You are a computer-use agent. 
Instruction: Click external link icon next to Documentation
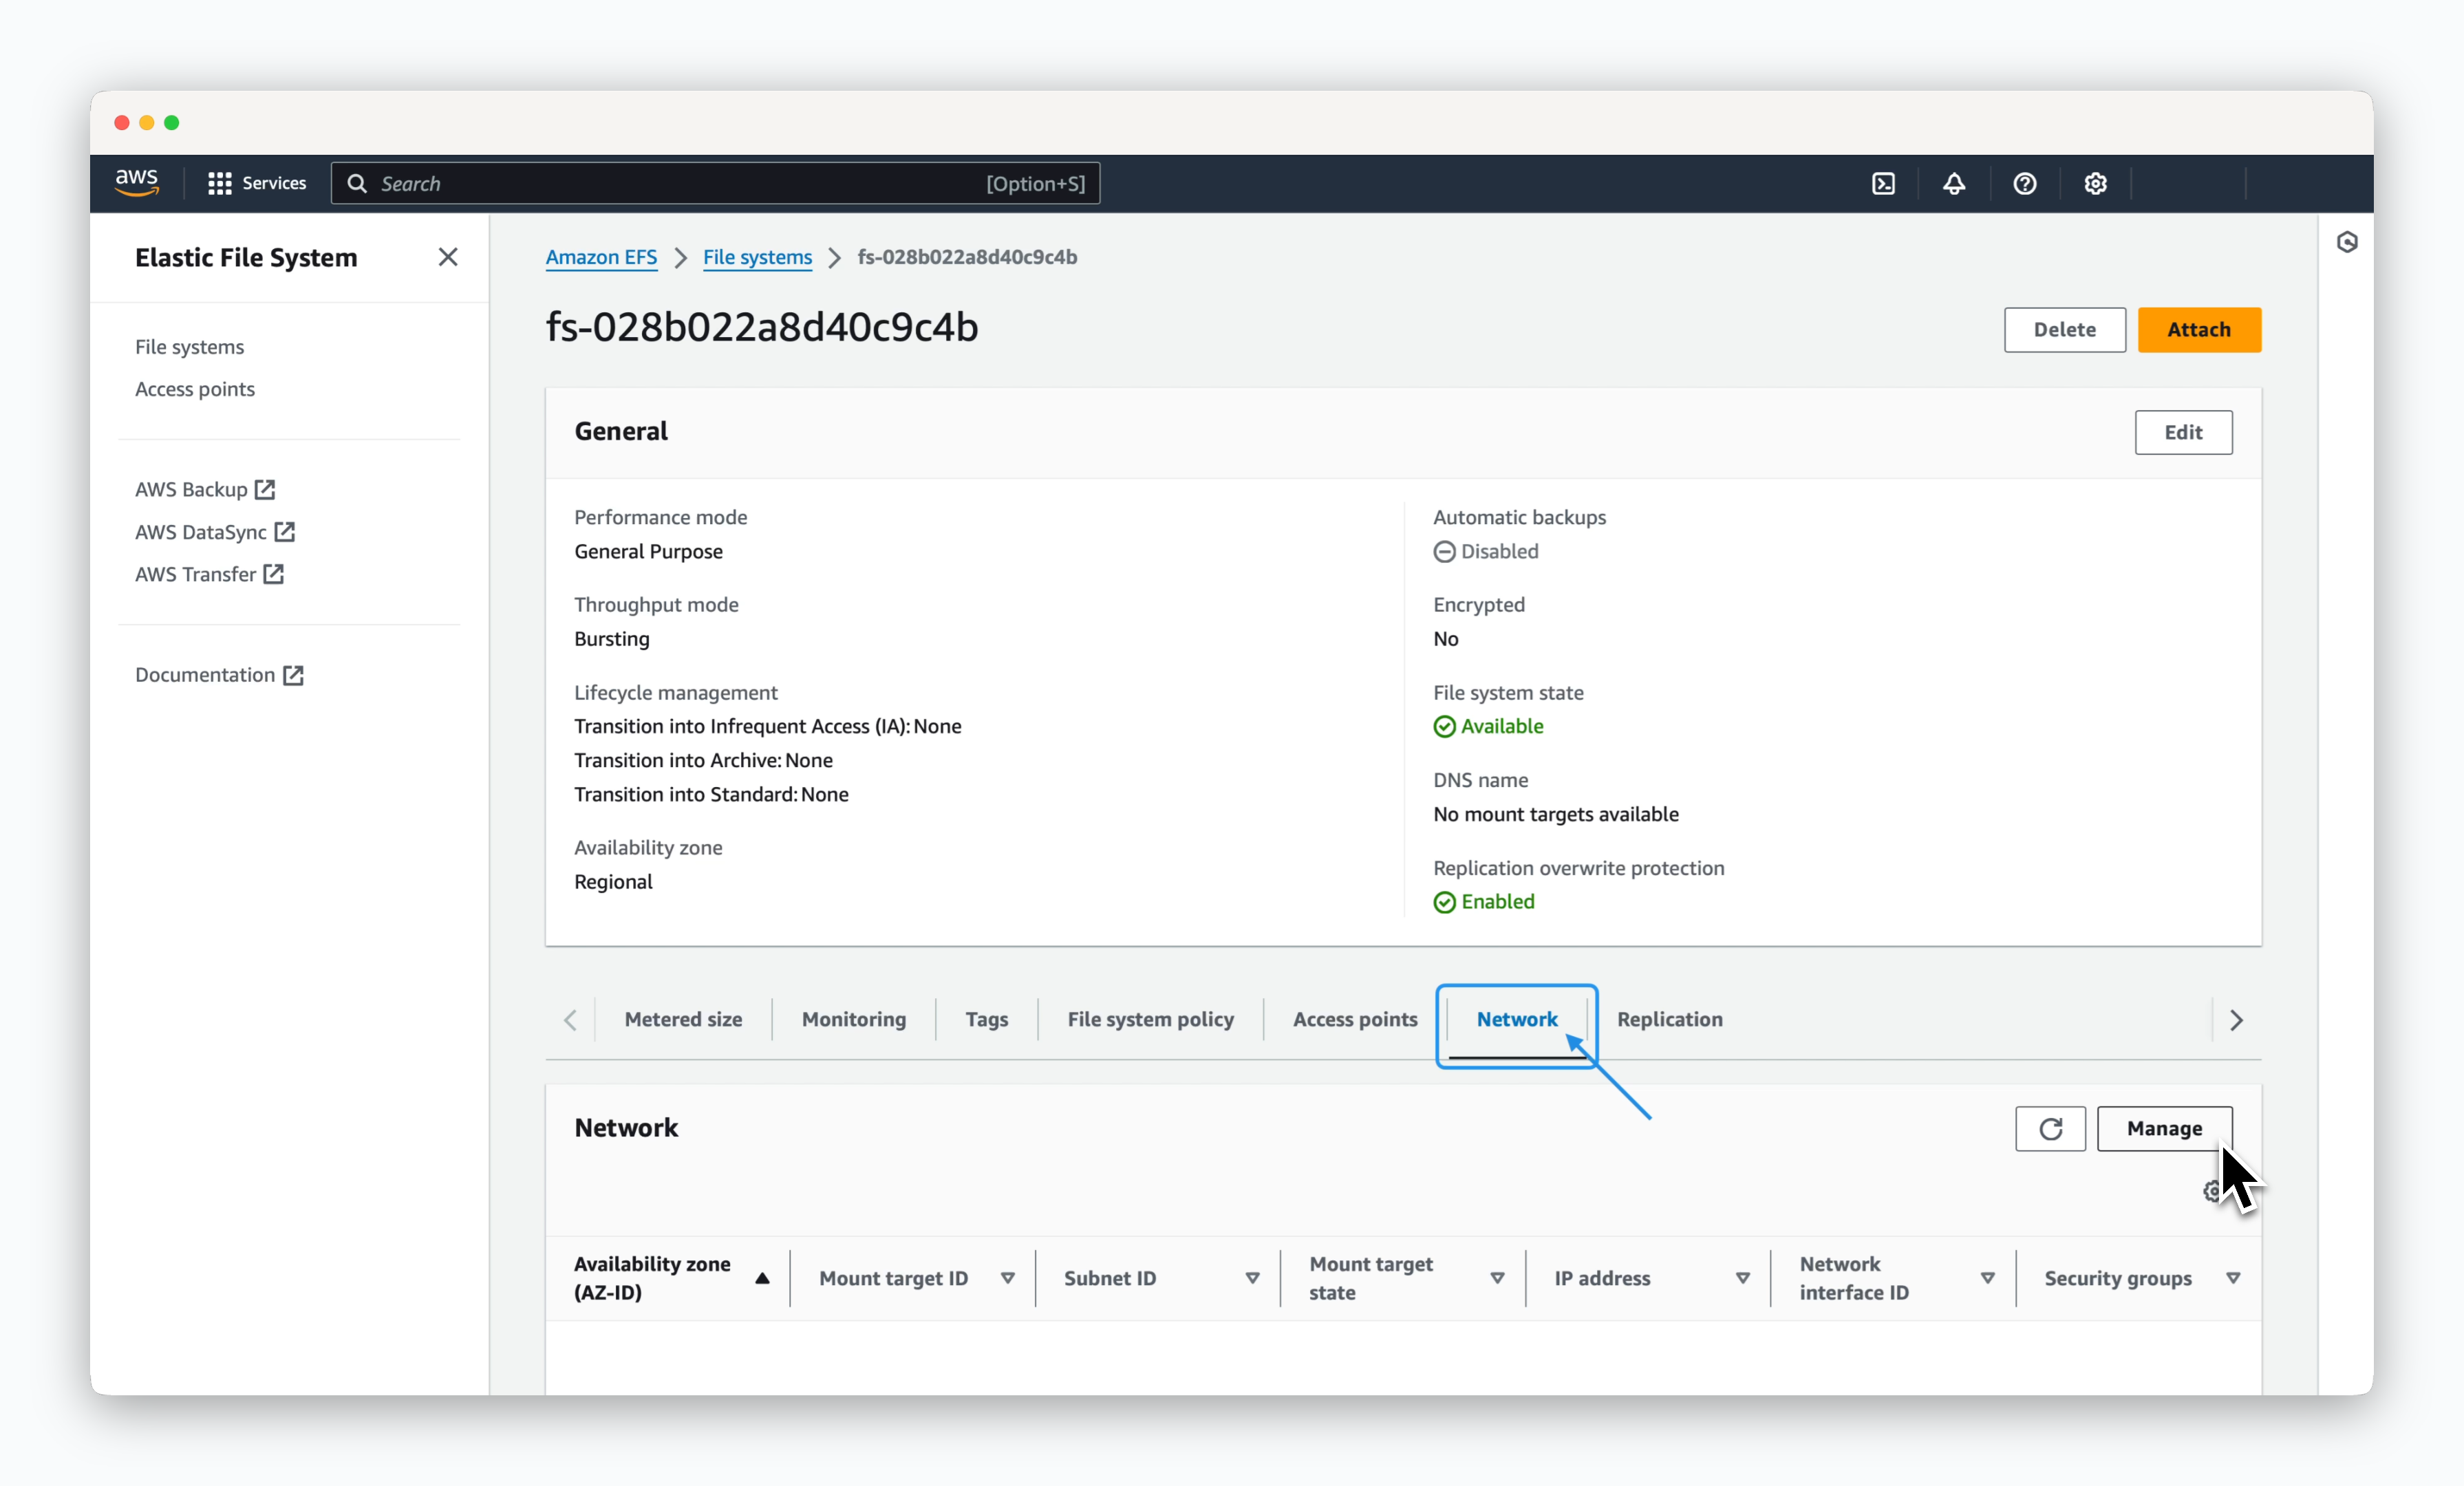tap(293, 675)
